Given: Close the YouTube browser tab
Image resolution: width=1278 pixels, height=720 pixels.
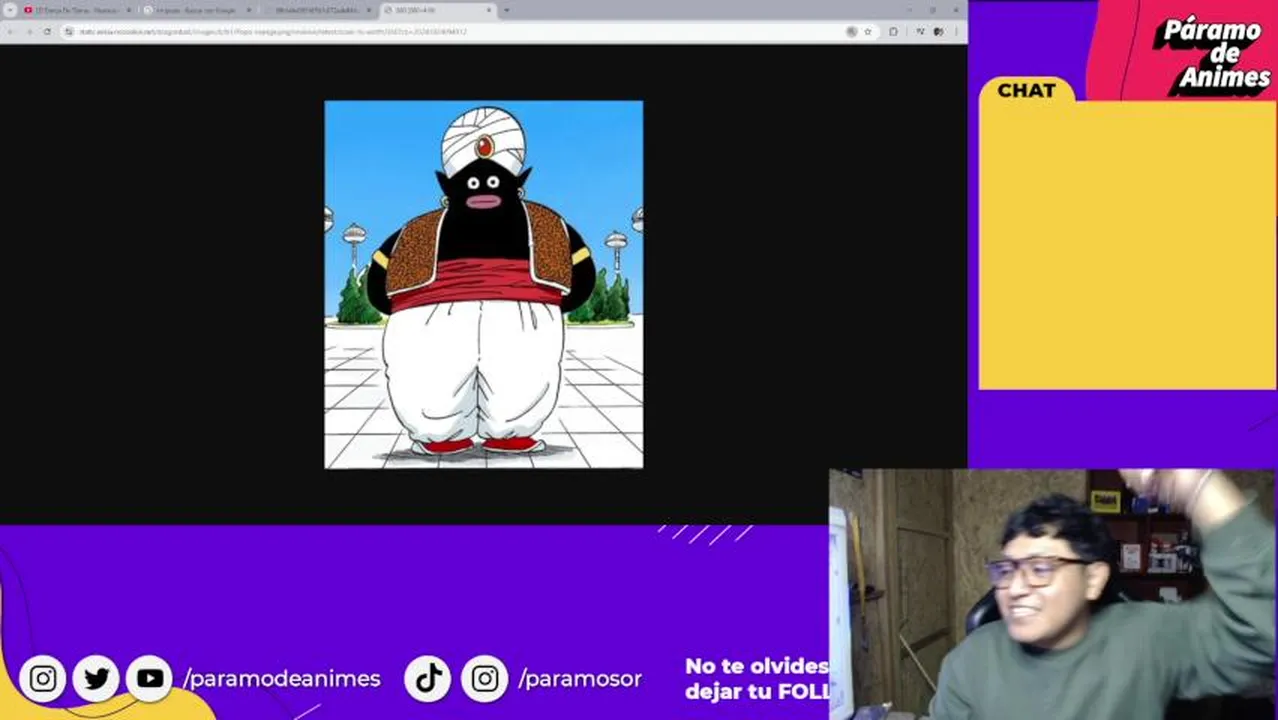Looking at the screenshot, I should pyautogui.click(x=128, y=10).
